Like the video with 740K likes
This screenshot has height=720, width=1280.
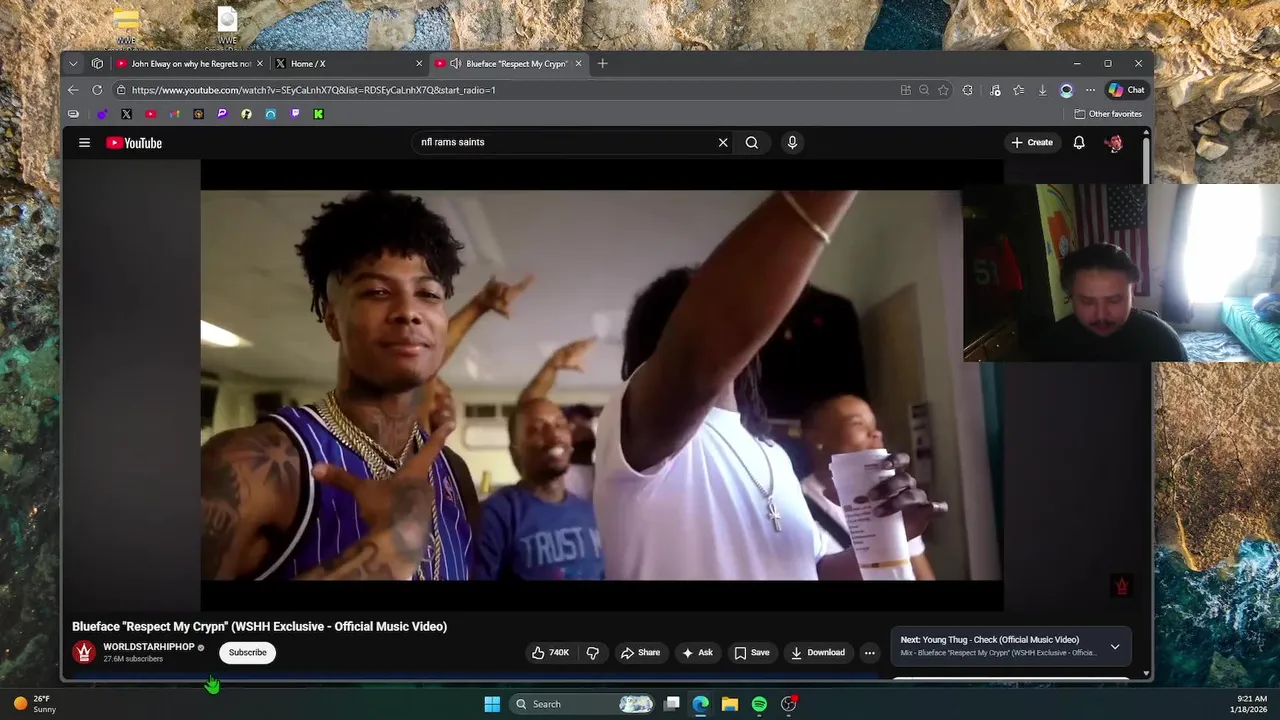tap(550, 652)
